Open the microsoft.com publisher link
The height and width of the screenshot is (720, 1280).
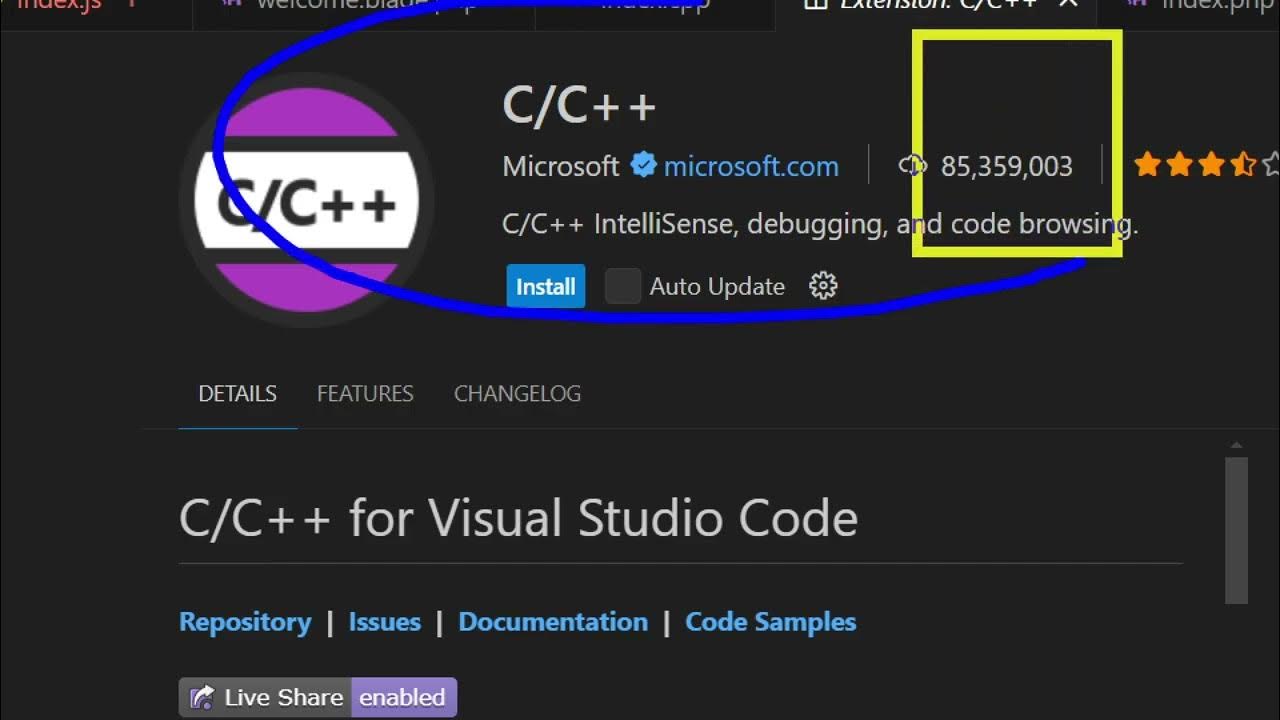point(751,166)
